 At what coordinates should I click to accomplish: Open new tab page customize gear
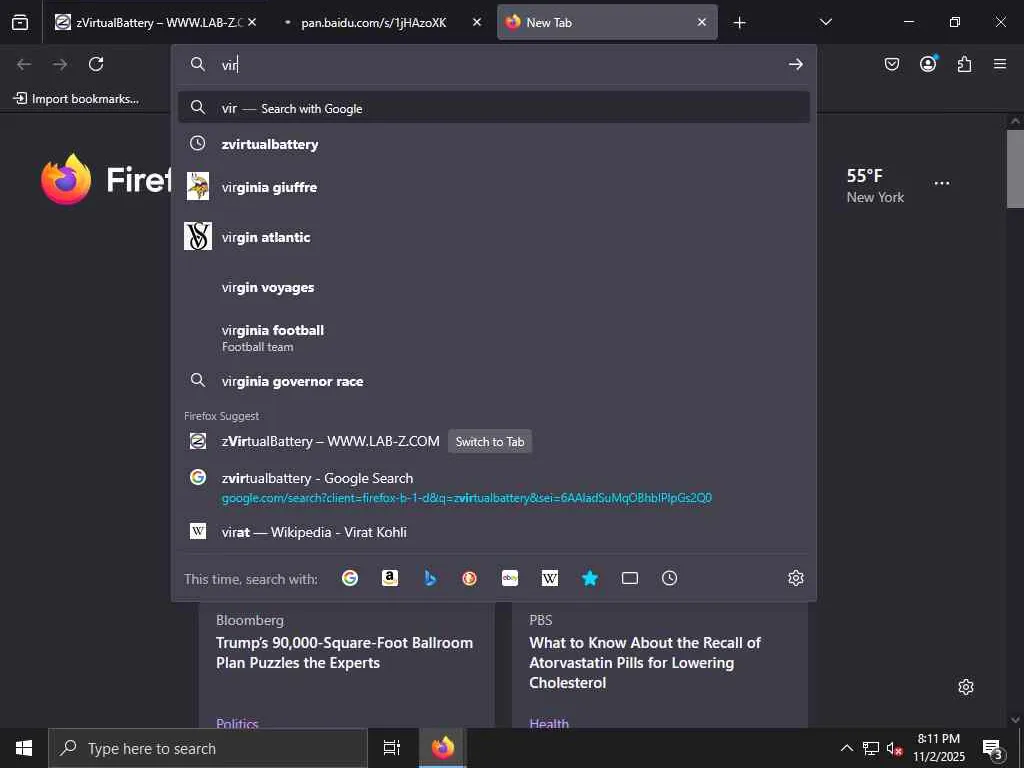coord(966,687)
